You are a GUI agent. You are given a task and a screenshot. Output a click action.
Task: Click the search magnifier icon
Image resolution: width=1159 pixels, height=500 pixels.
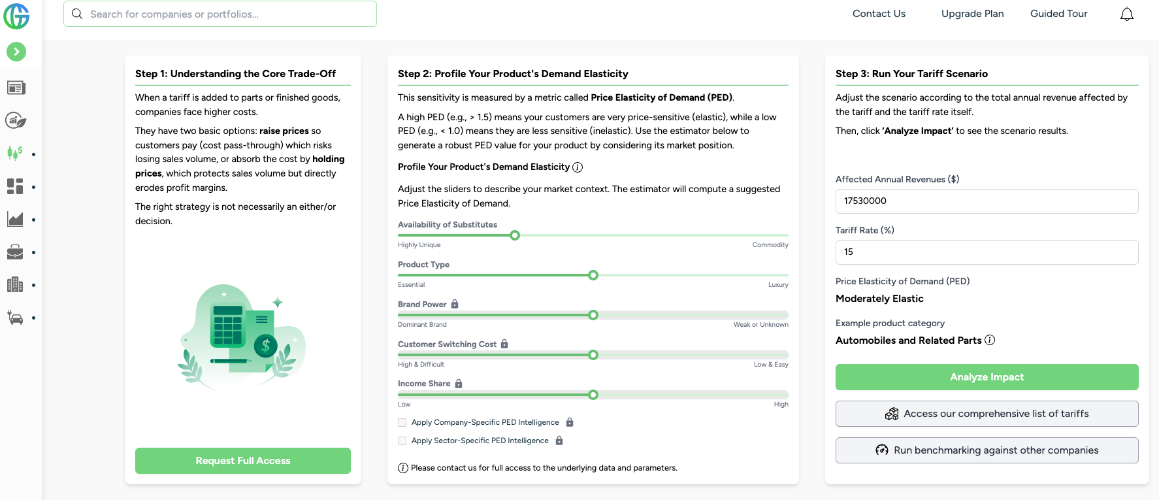click(76, 14)
